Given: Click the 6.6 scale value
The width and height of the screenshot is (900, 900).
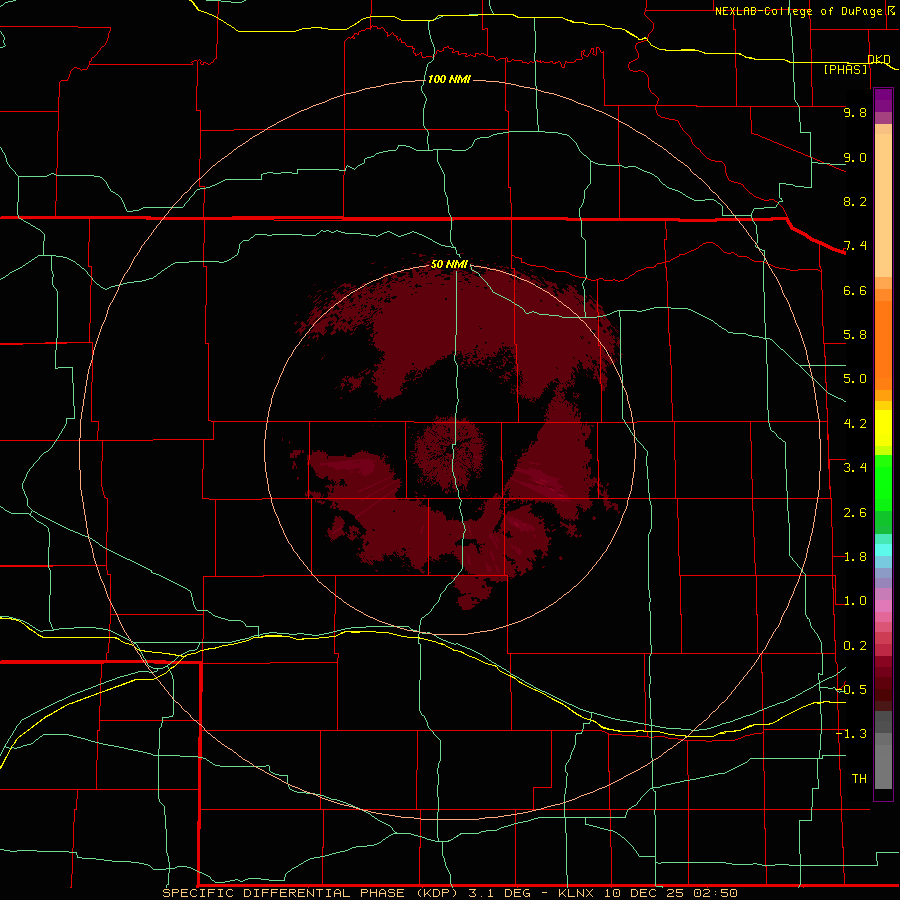Looking at the screenshot, I should click(x=855, y=290).
